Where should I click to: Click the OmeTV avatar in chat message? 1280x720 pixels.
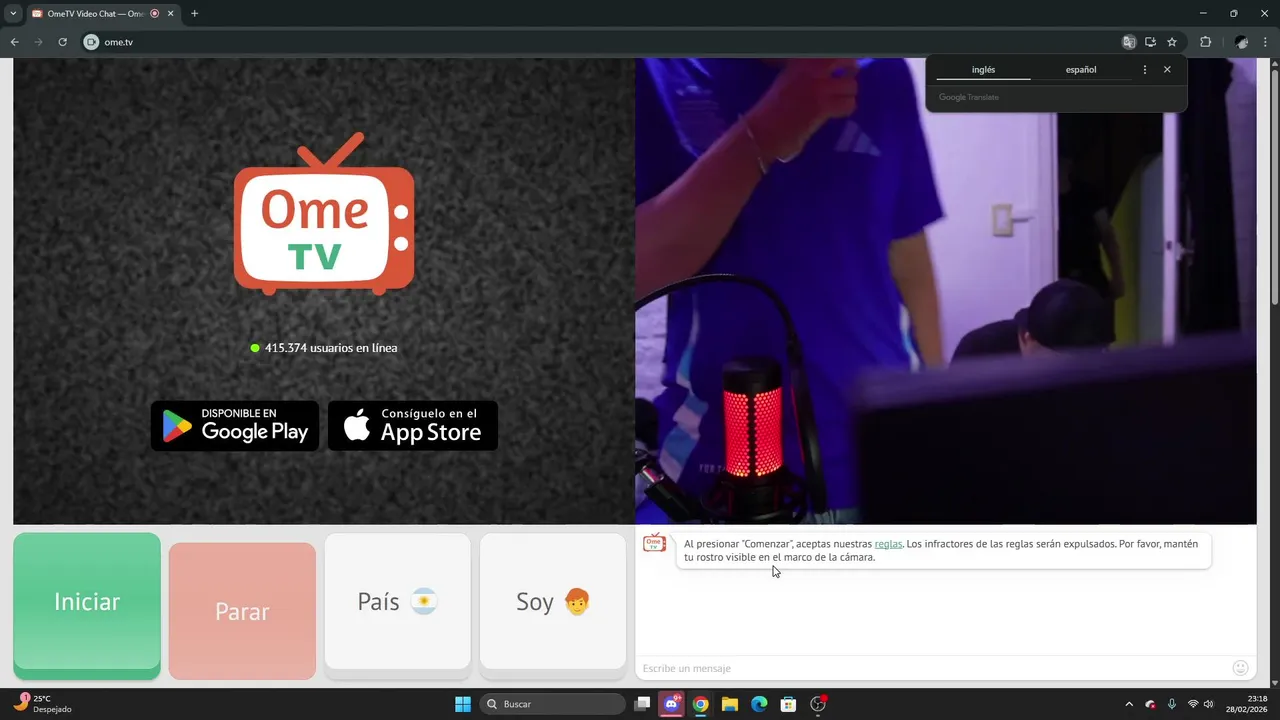click(655, 543)
